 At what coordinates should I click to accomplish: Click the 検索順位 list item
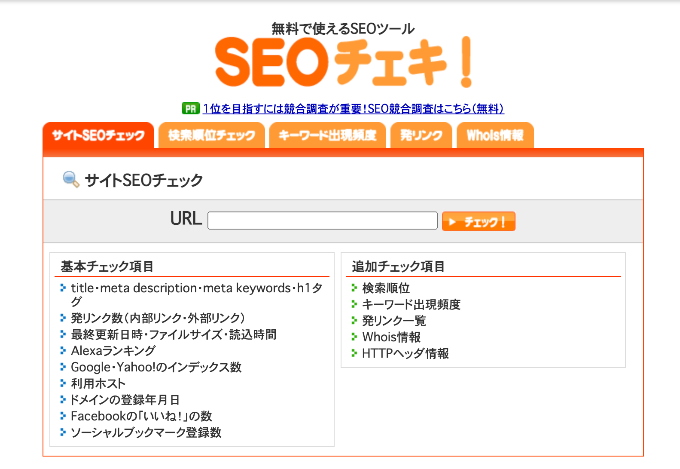[x=386, y=288]
